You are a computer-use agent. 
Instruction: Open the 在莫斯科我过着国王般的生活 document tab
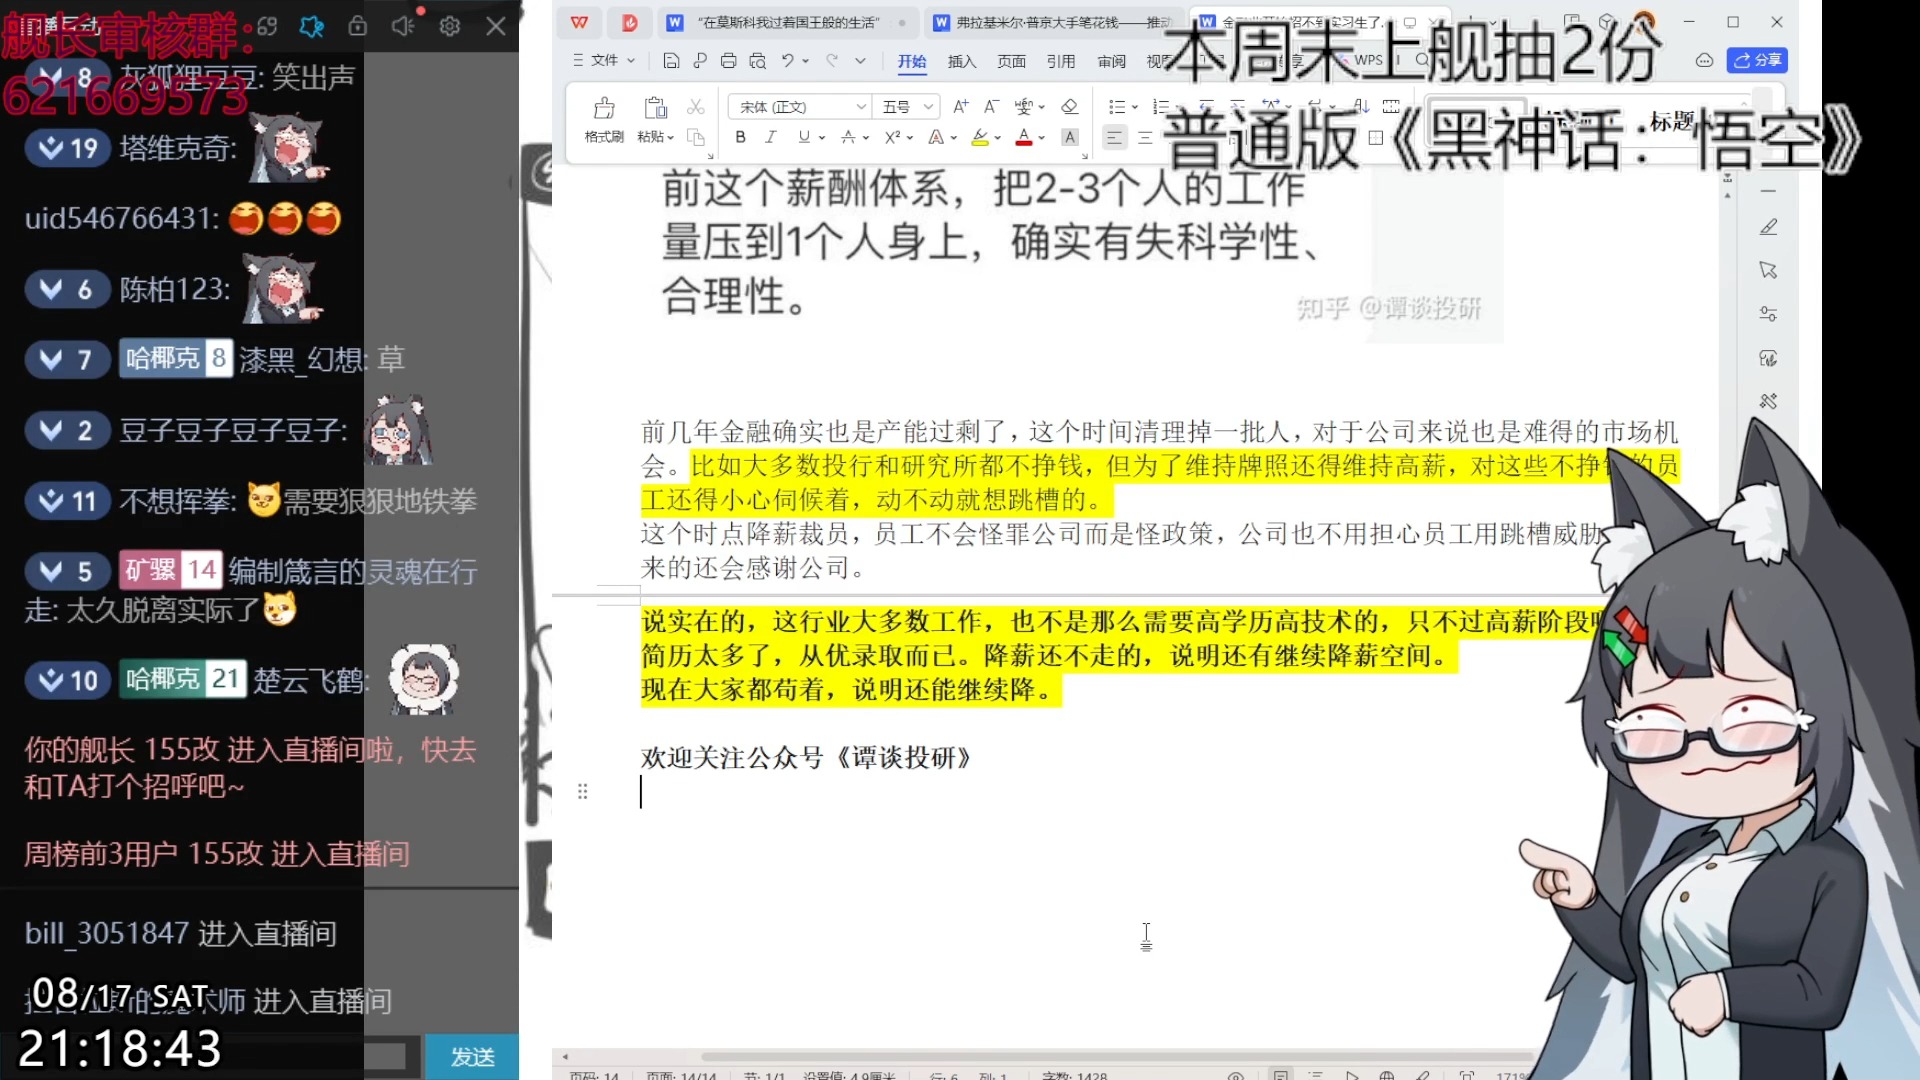tap(787, 22)
